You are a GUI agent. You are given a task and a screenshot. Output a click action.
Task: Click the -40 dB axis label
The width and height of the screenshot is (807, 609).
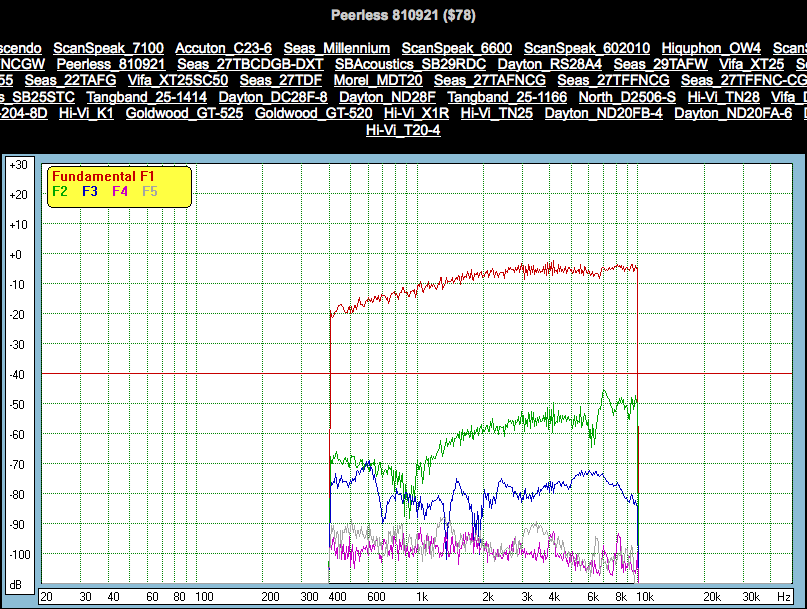coord(17,375)
